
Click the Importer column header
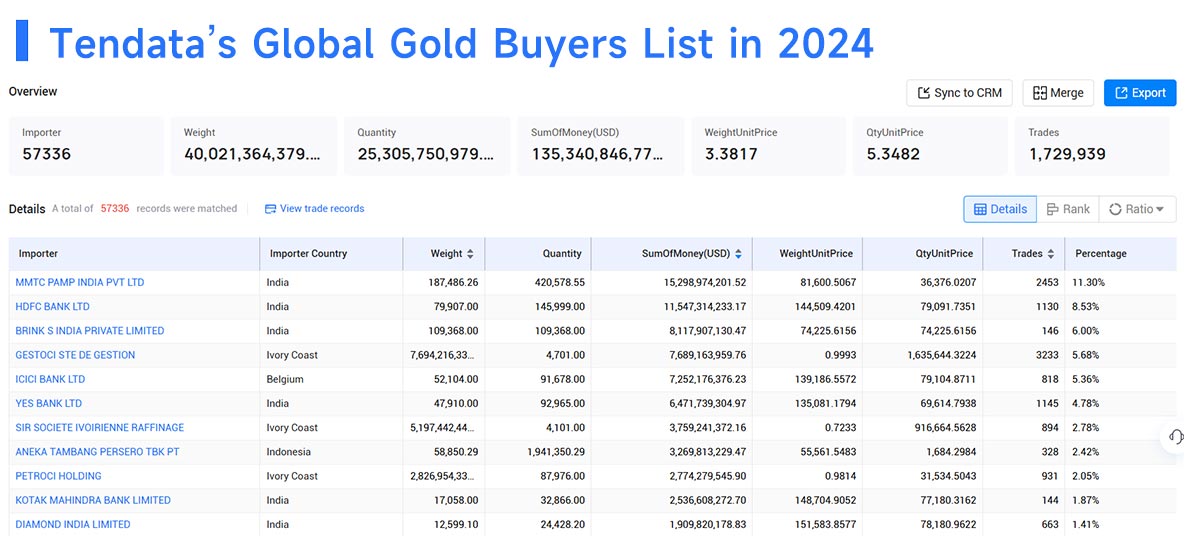[134, 254]
